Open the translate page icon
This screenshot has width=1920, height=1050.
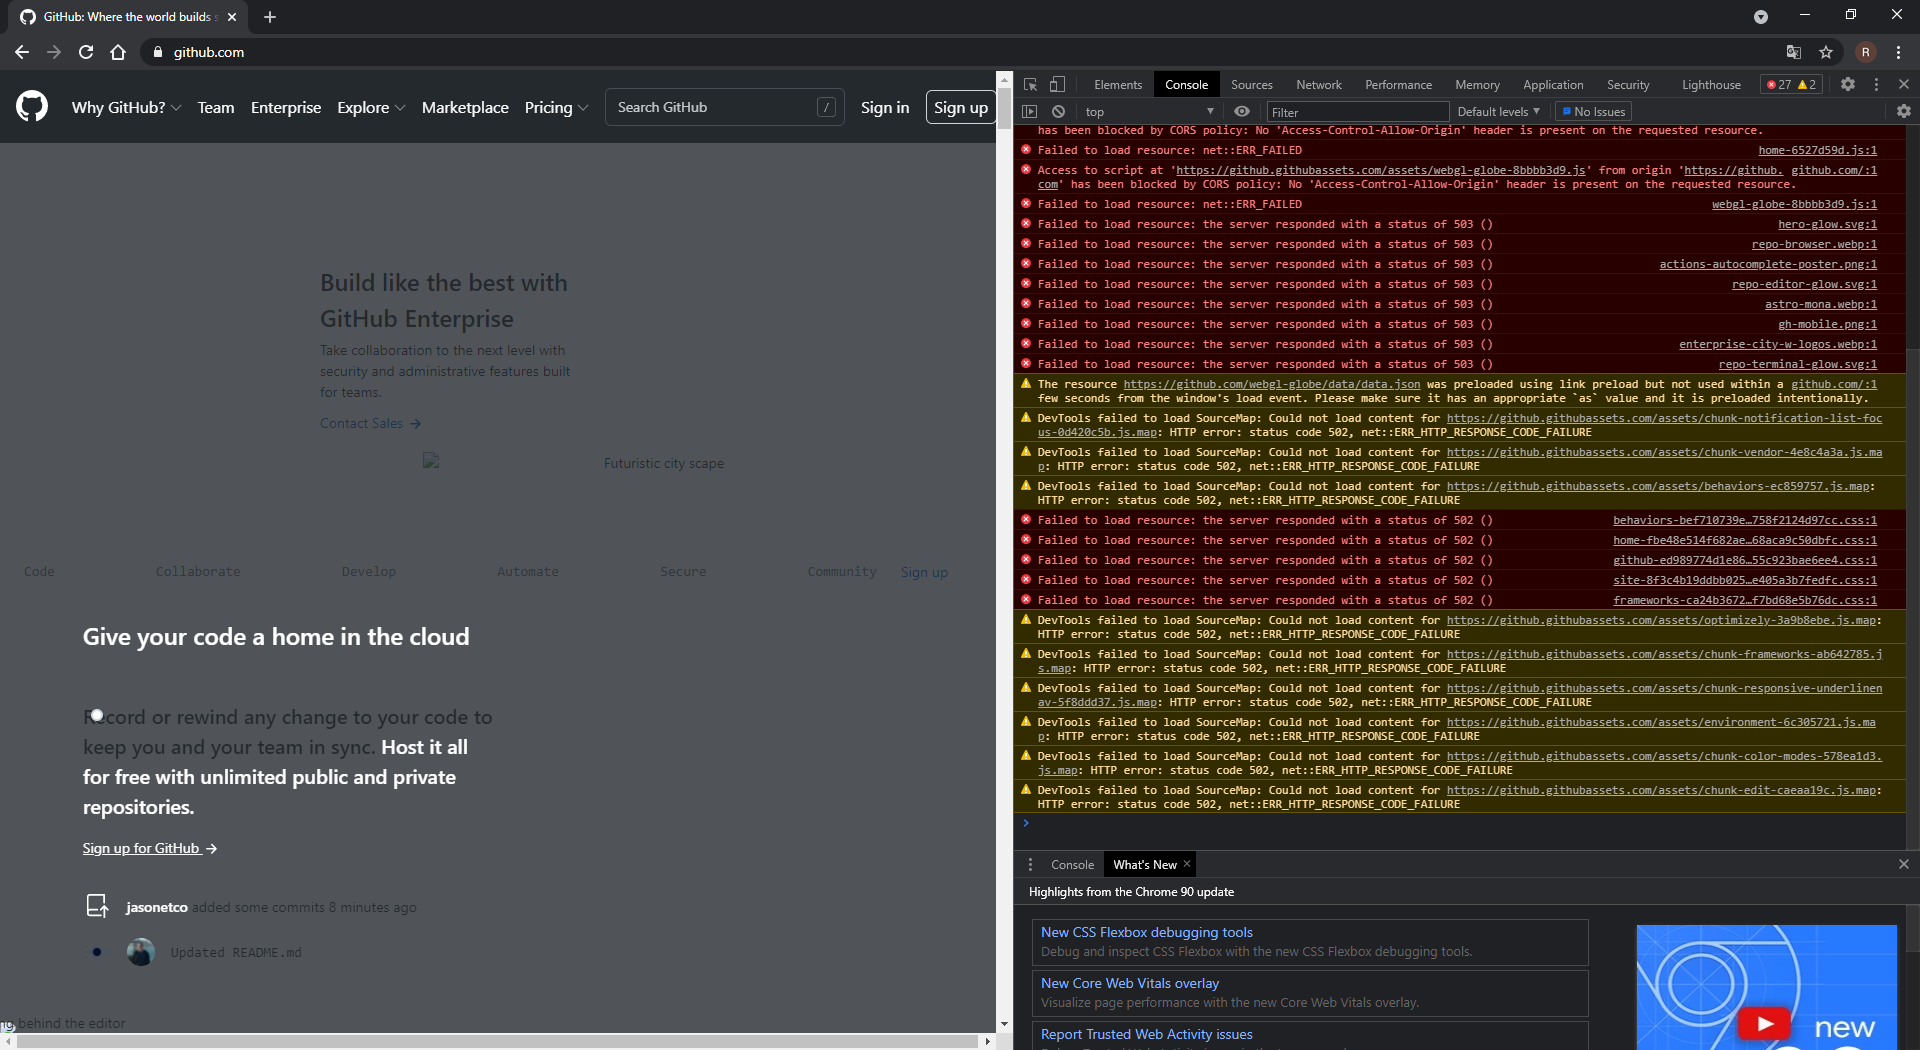coord(1794,52)
